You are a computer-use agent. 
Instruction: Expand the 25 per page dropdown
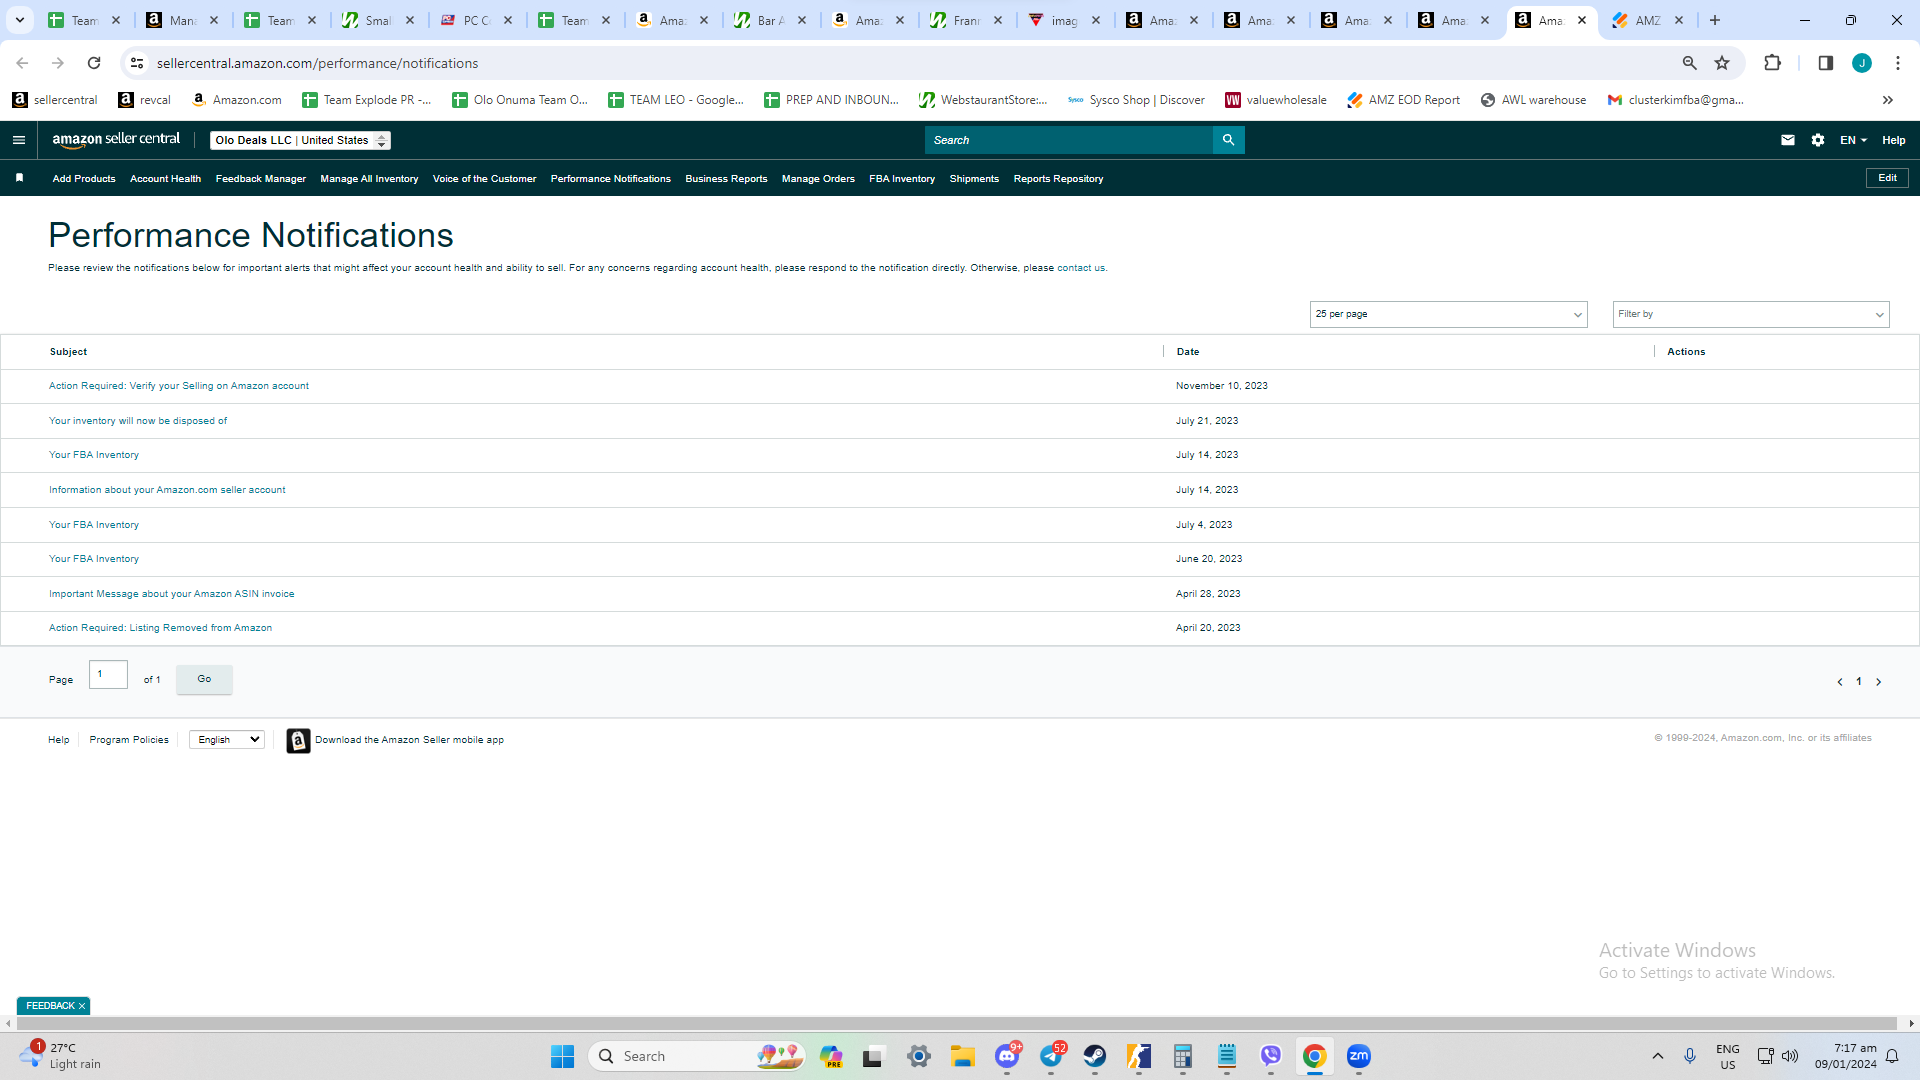(x=1448, y=314)
